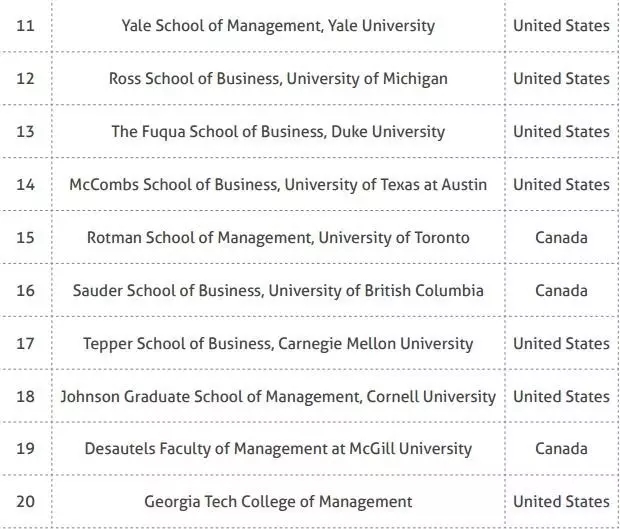Select Ross School of Business, University of Michigan
The width and height of the screenshot is (620, 529).
pos(278,79)
